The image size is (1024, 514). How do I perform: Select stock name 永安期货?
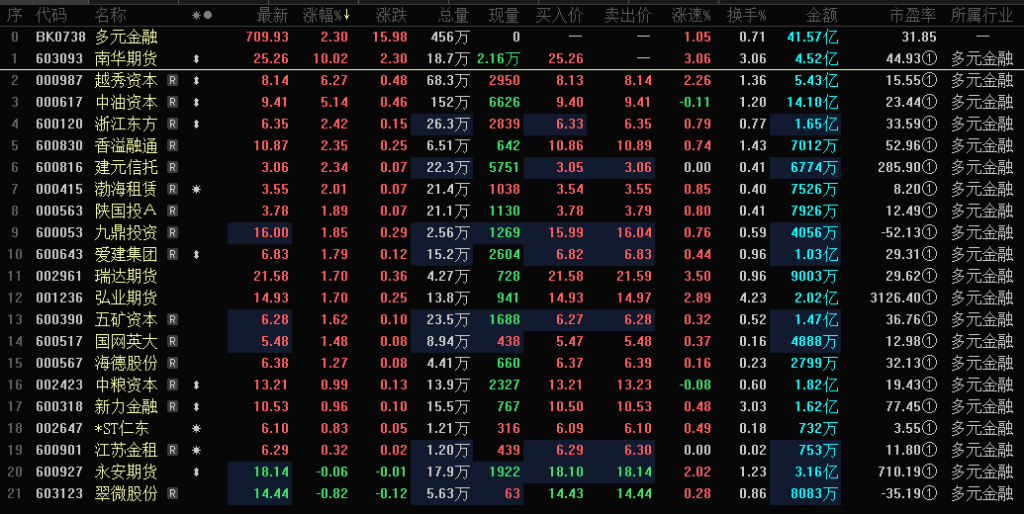pos(126,472)
